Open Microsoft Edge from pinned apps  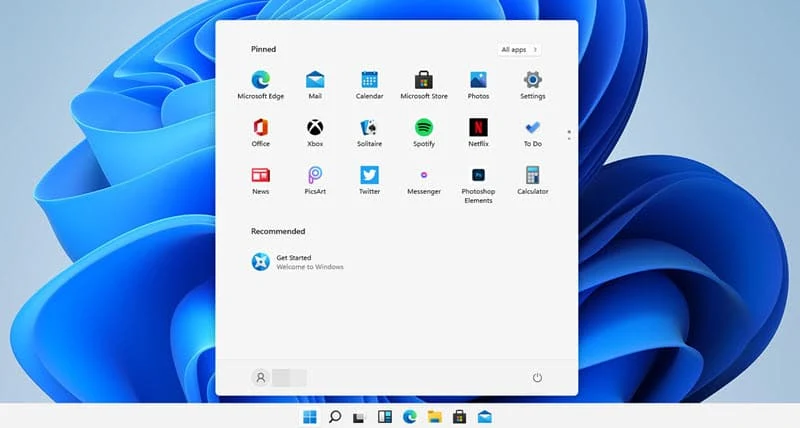tap(260, 85)
